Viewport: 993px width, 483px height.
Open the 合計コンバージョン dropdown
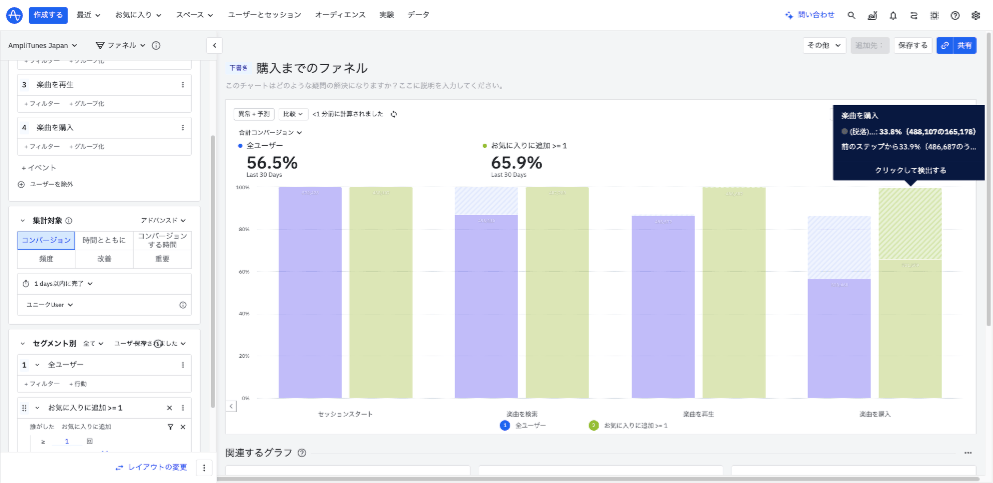[x=270, y=132]
